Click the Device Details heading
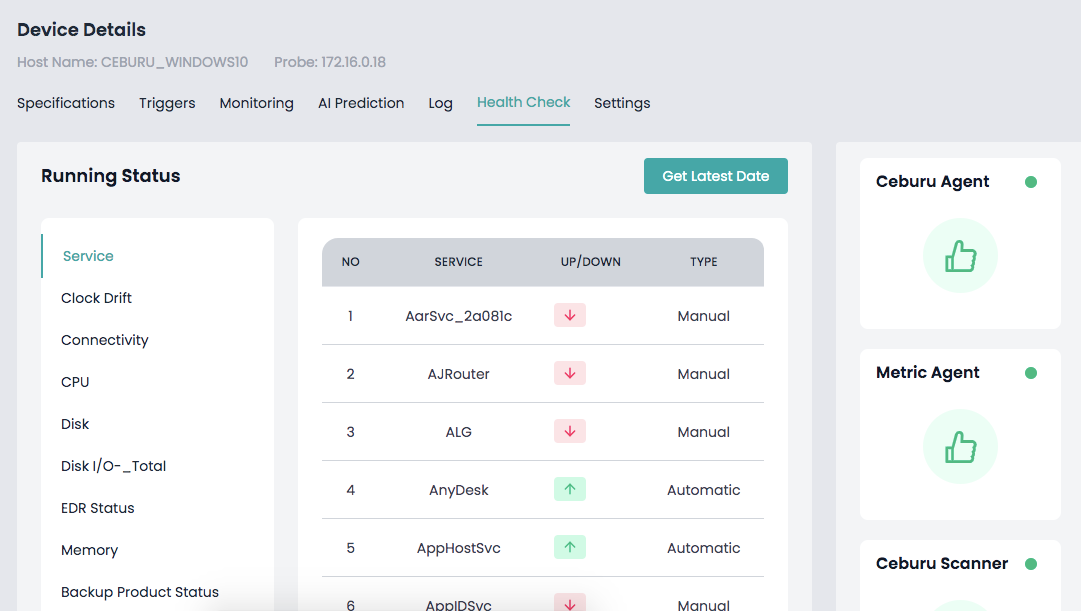 click(x=81, y=30)
